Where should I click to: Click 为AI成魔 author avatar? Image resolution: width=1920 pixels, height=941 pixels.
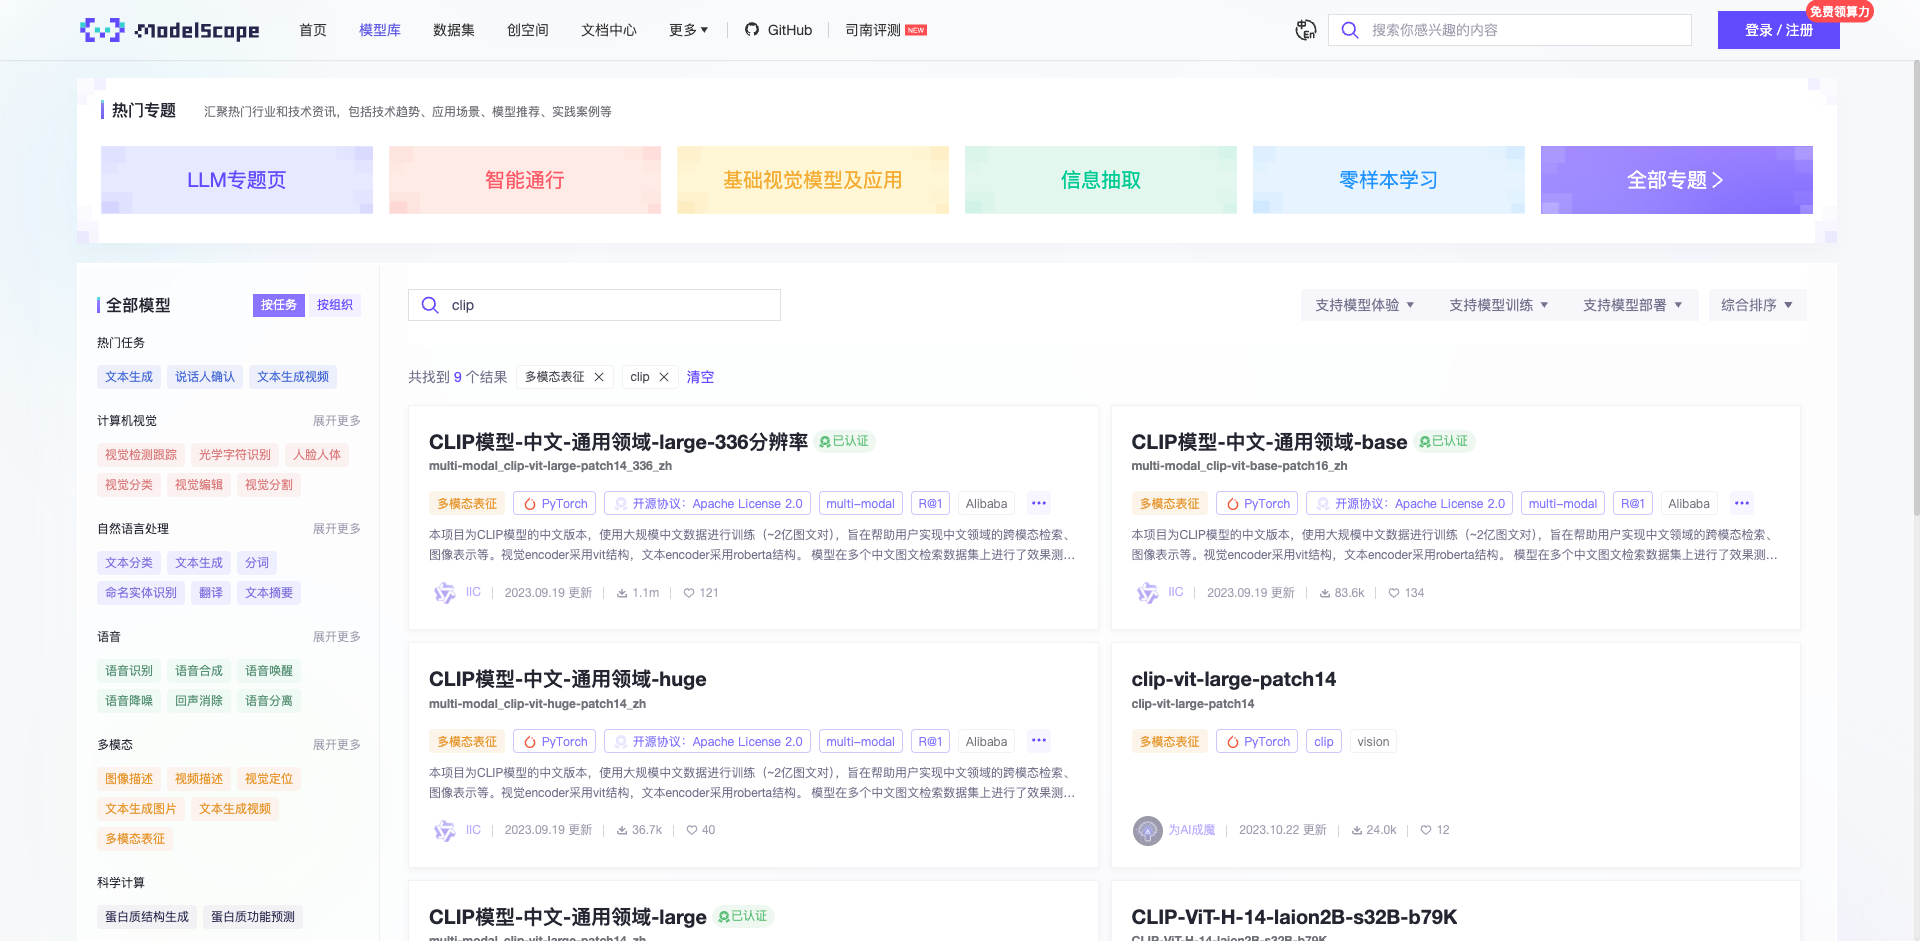tap(1147, 830)
